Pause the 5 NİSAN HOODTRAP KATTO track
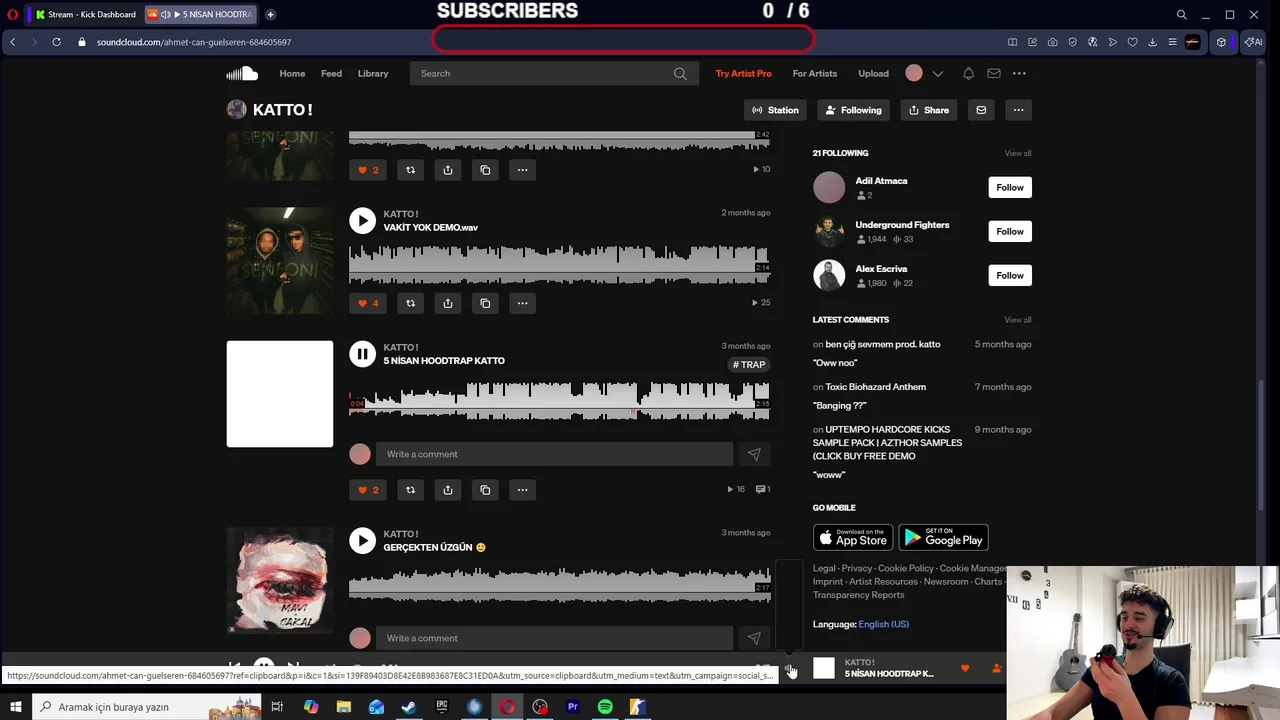Viewport: 1280px width, 720px height. pos(362,353)
